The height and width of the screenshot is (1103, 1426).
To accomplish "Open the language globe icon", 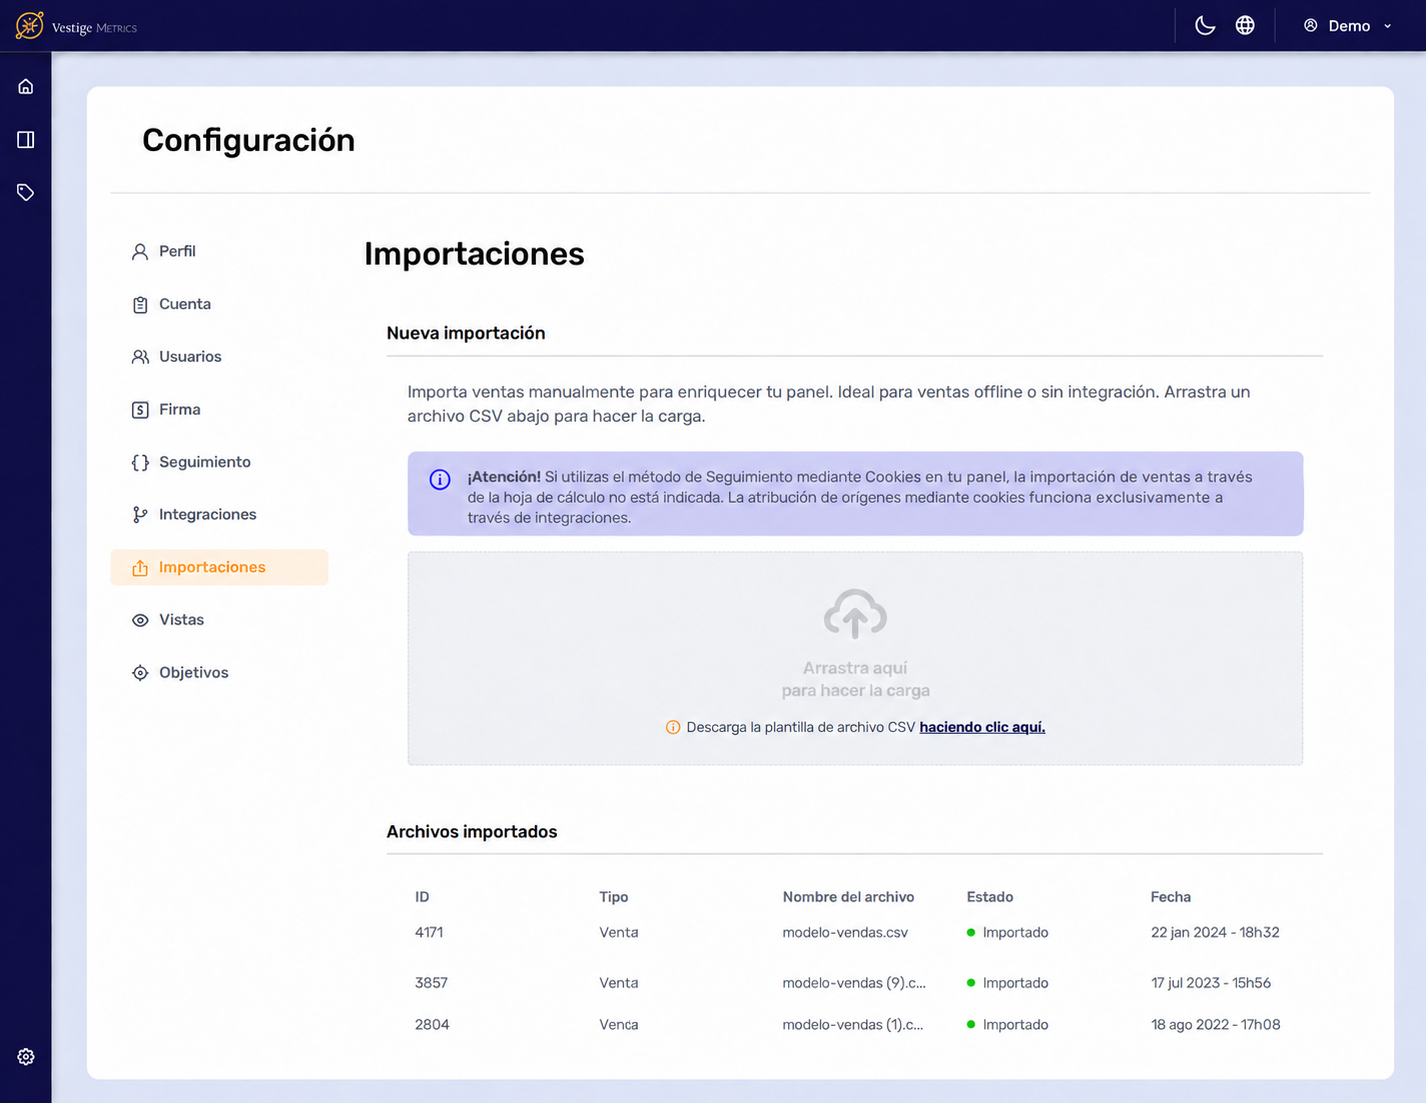I will (1245, 26).
